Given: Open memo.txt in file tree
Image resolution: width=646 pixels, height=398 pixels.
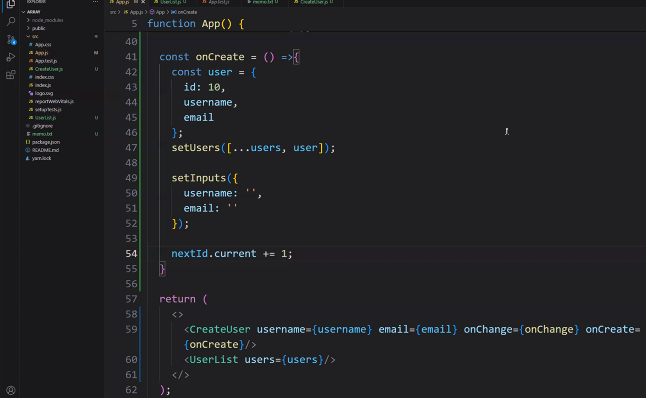Looking at the screenshot, I should click(x=39, y=134).
